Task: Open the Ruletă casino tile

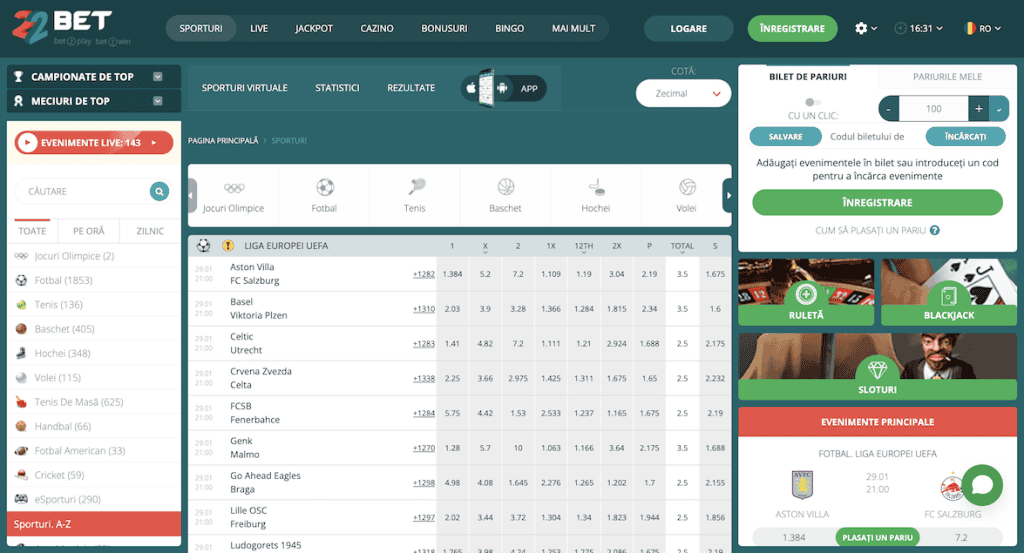Action: (x=806, y=292)
